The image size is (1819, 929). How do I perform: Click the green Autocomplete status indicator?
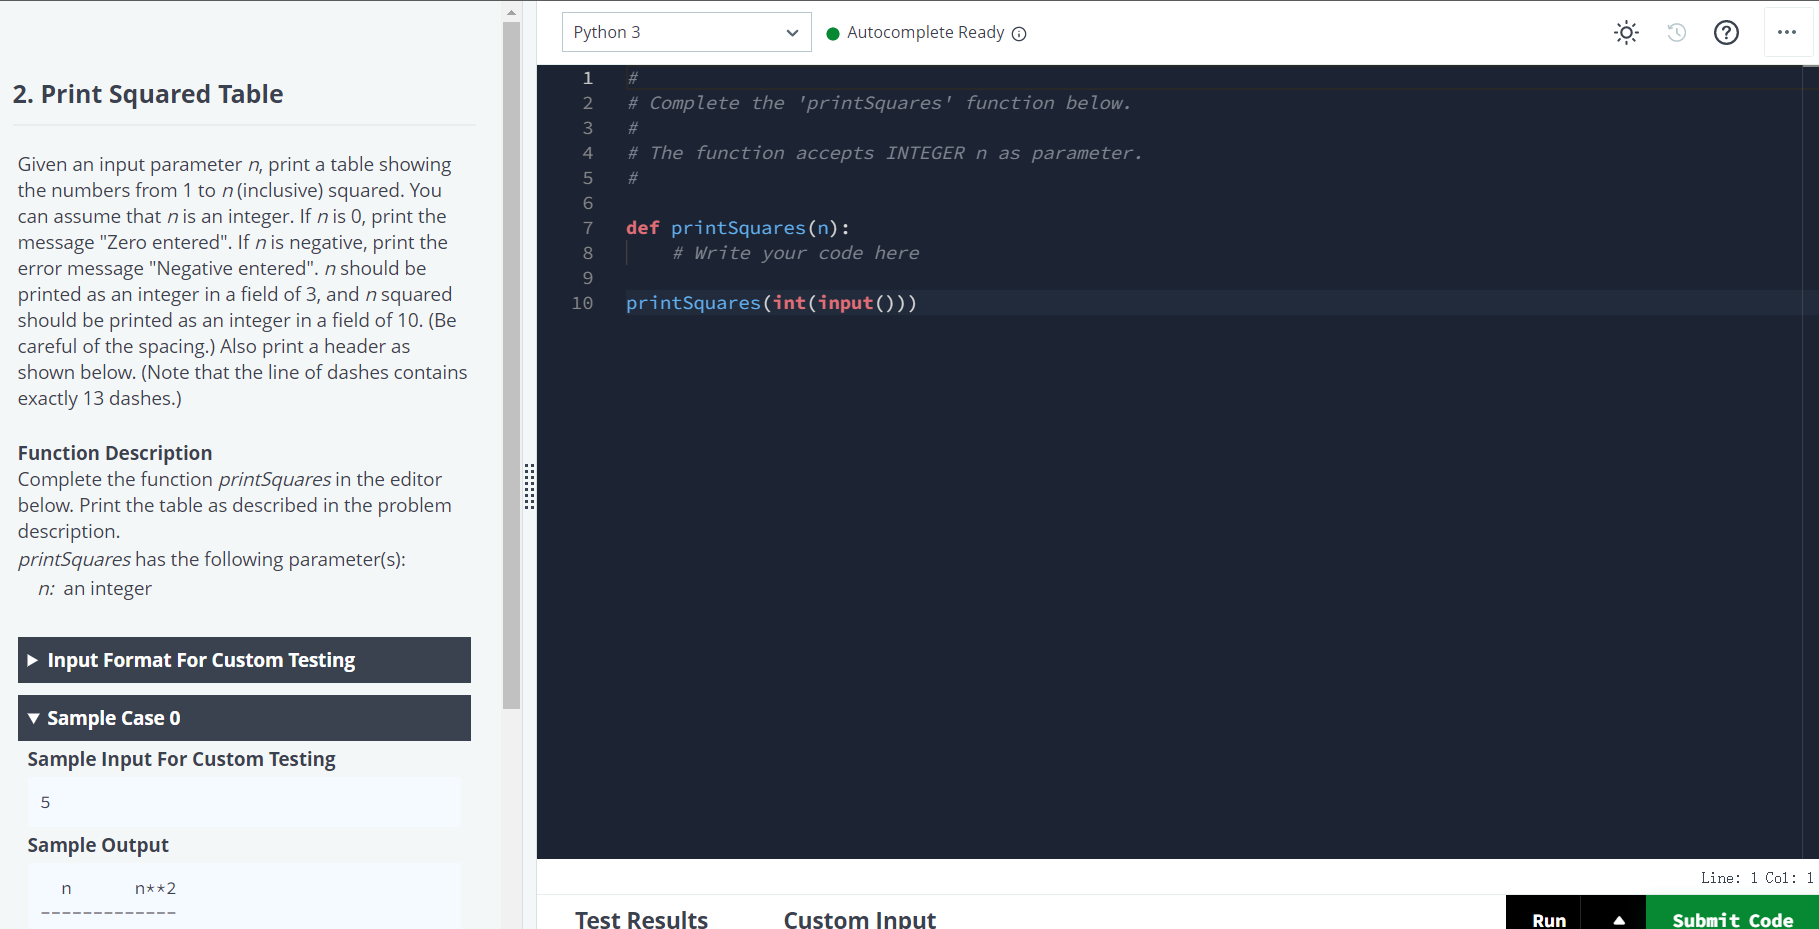click(833, 32)
